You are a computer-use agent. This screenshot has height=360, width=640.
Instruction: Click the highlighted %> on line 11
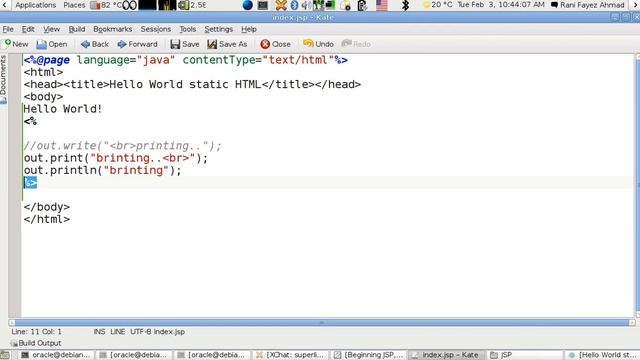[30, 183]
